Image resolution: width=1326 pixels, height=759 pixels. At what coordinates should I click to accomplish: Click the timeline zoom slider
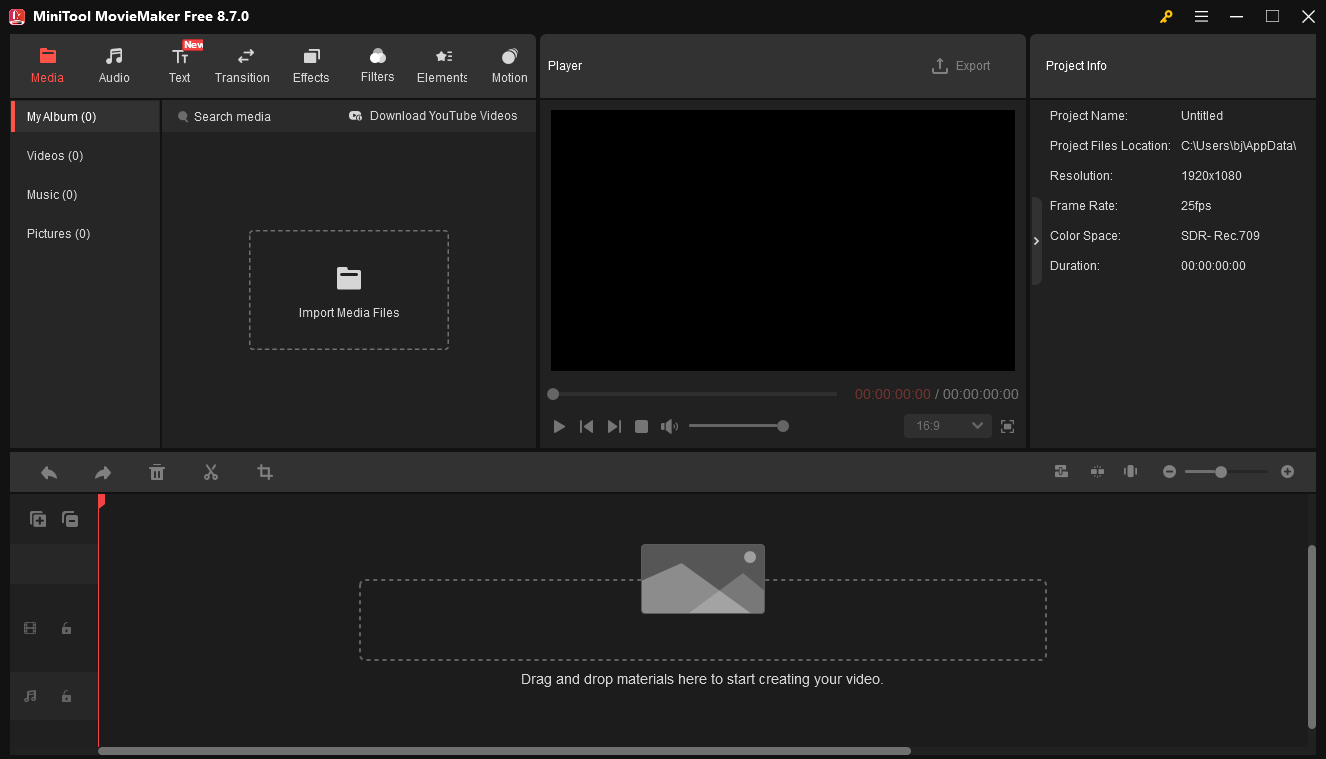click(1226, 471)
